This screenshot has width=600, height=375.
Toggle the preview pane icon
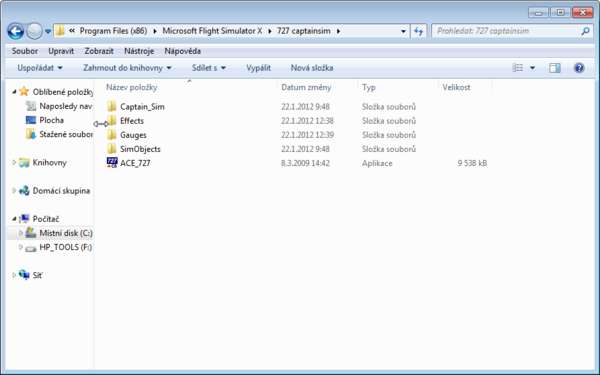click(554, 68)
